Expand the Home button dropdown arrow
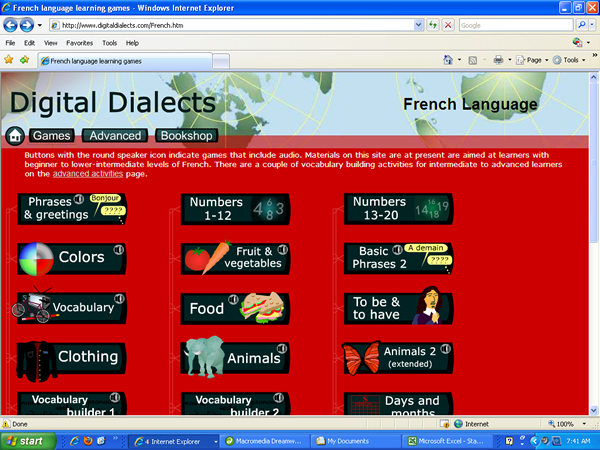Viewport: 600px width, 450px height. [460, 60]
